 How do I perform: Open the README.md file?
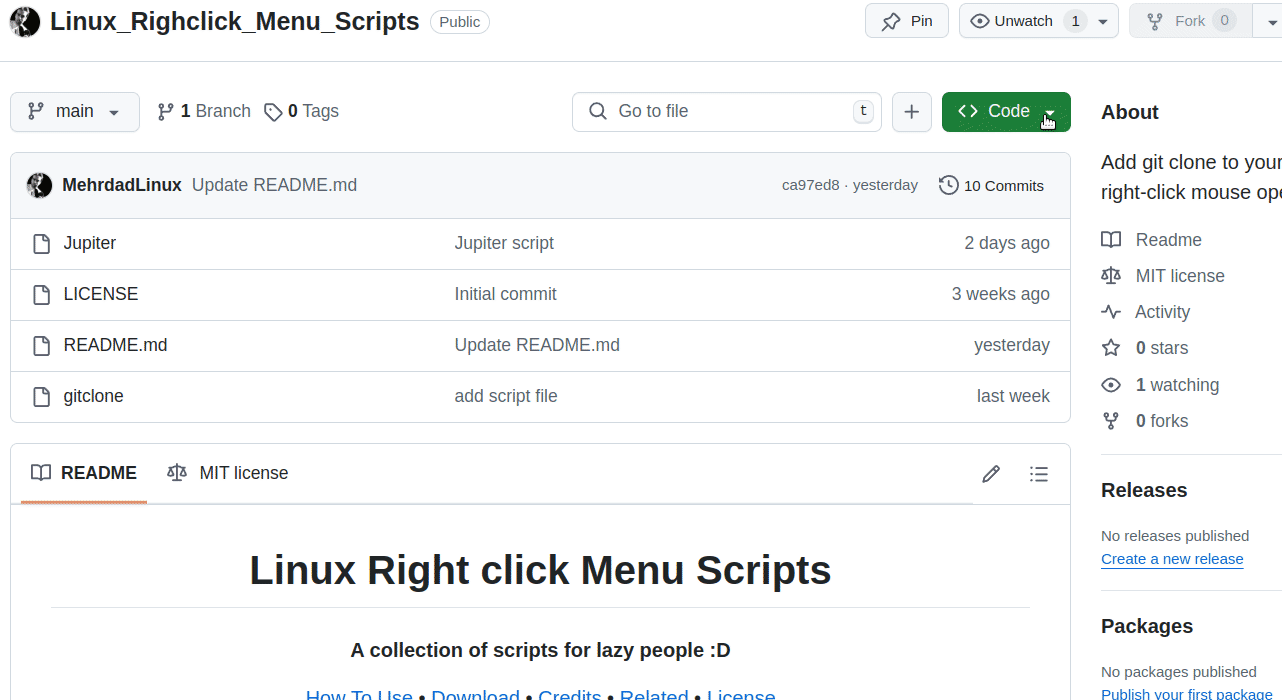tap(115, 345)
